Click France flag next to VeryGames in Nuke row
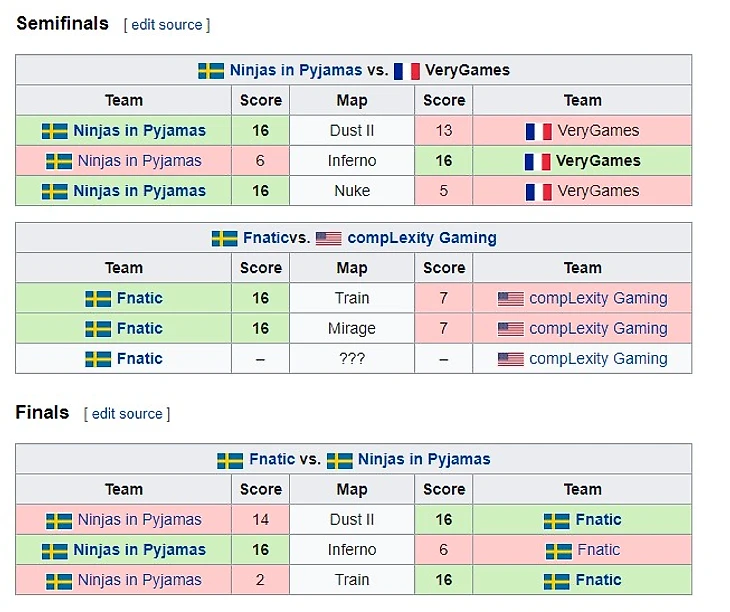The height and width of the screenshot is (612, 730). tap(539, 192)
